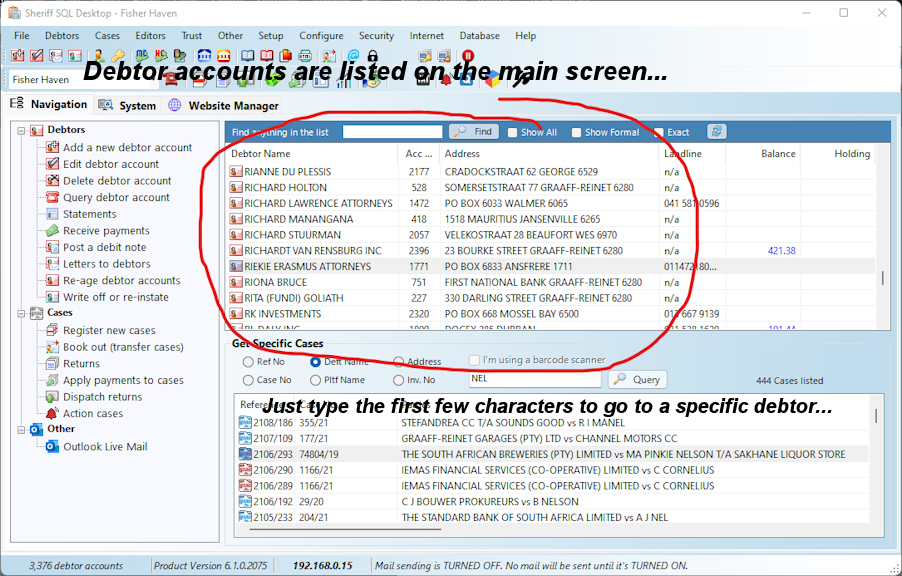Enable the Show Formal checkbox

click(576, 132)
